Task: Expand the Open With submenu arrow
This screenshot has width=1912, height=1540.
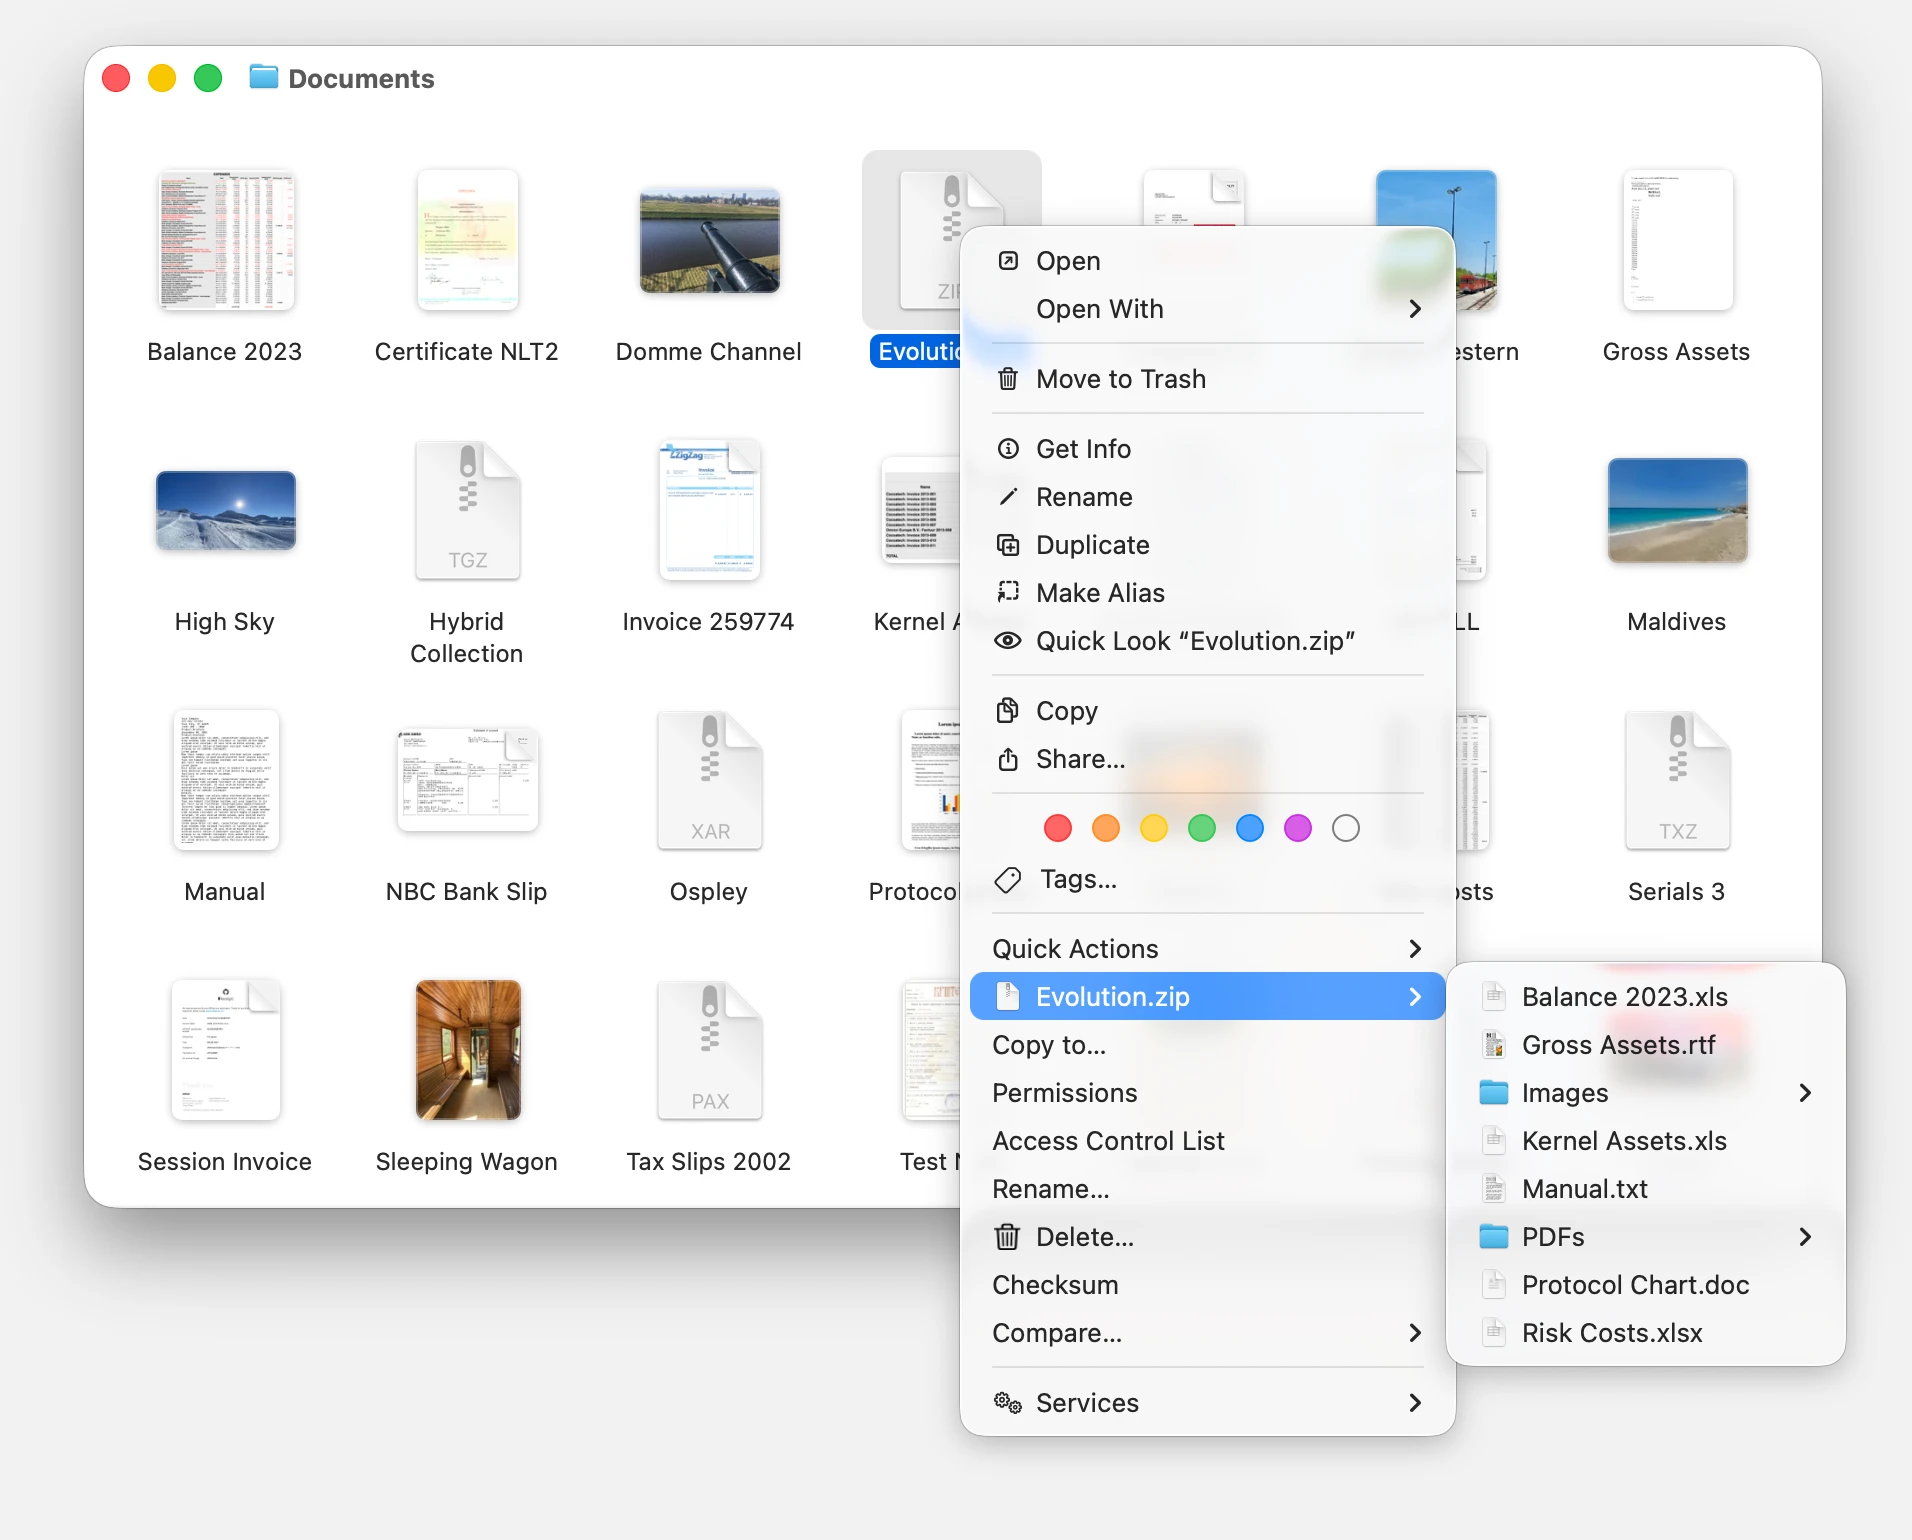Action: (x=1415, y=309)
